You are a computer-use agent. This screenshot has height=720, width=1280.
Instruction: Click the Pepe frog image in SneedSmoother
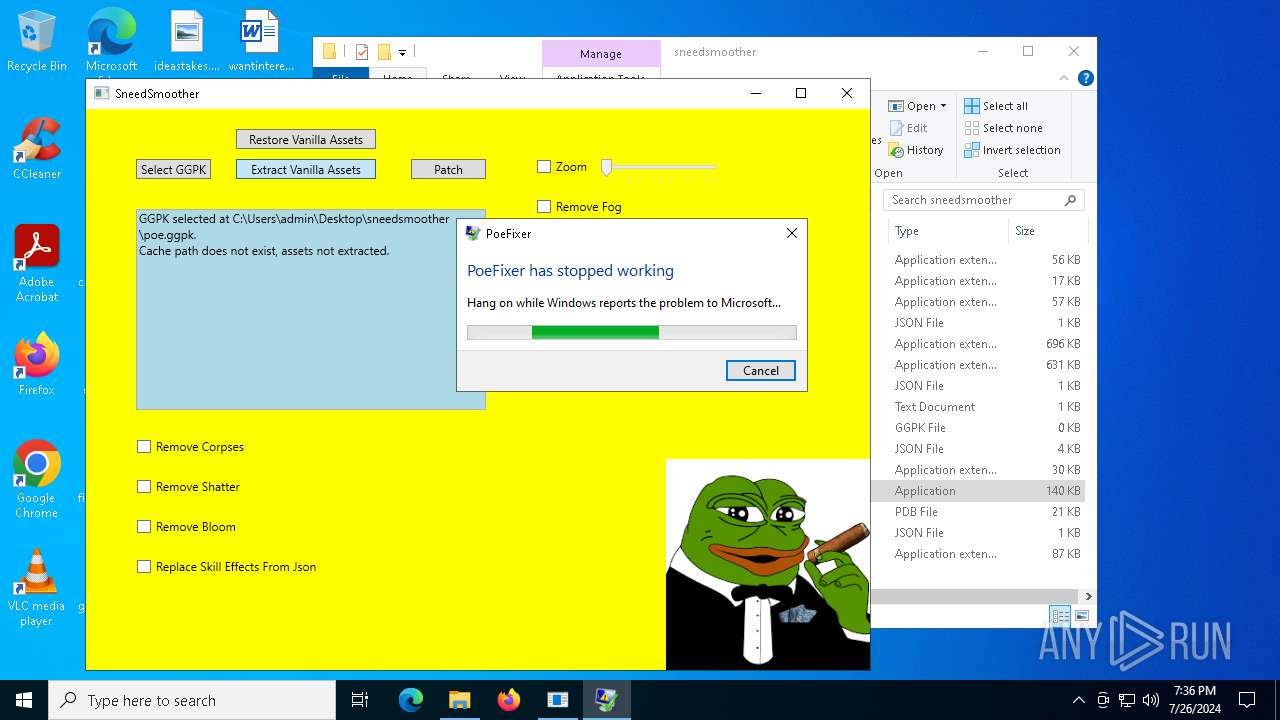[x=768, y=565]
